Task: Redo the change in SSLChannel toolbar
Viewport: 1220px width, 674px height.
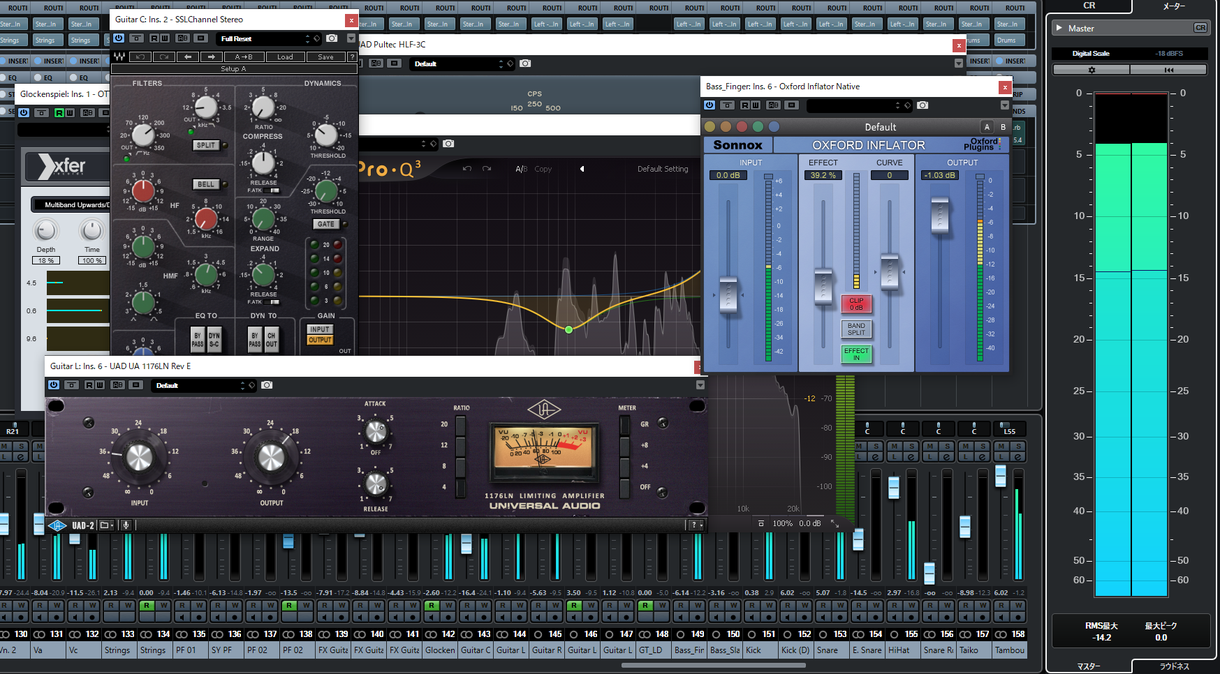Action: coord(164,57)
